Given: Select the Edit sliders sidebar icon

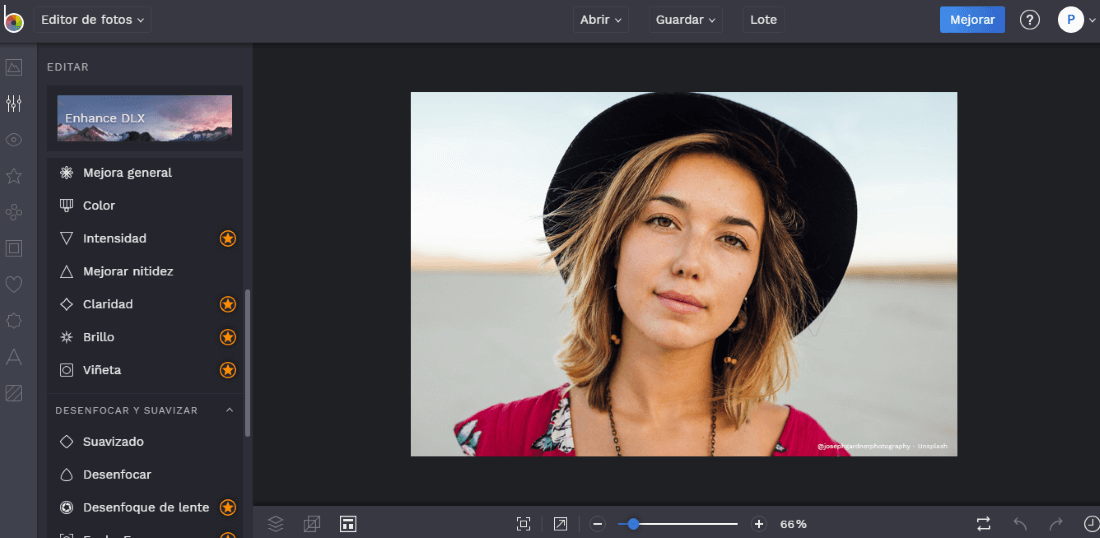Looking at the screenshot, I should coord(14,104).
